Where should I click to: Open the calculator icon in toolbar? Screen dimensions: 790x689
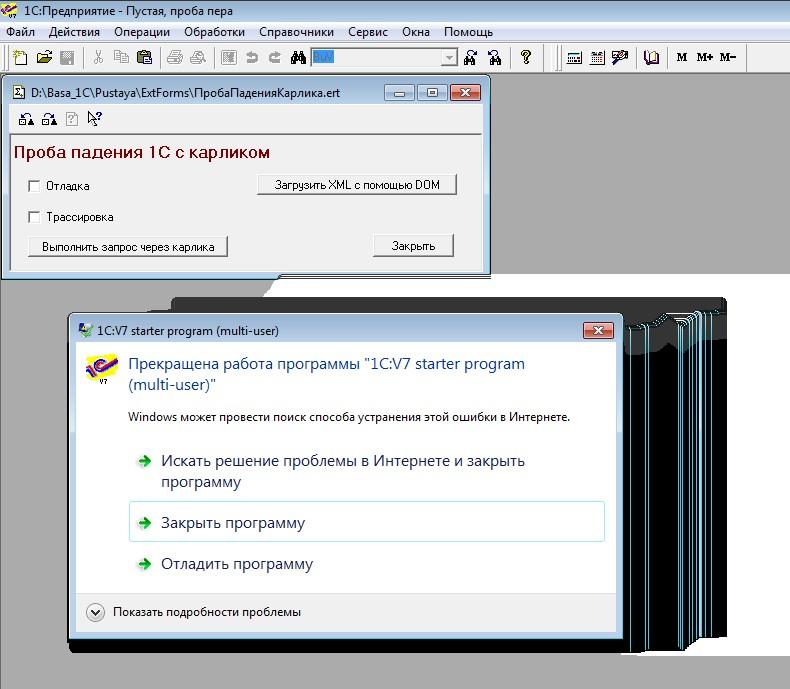575,58
